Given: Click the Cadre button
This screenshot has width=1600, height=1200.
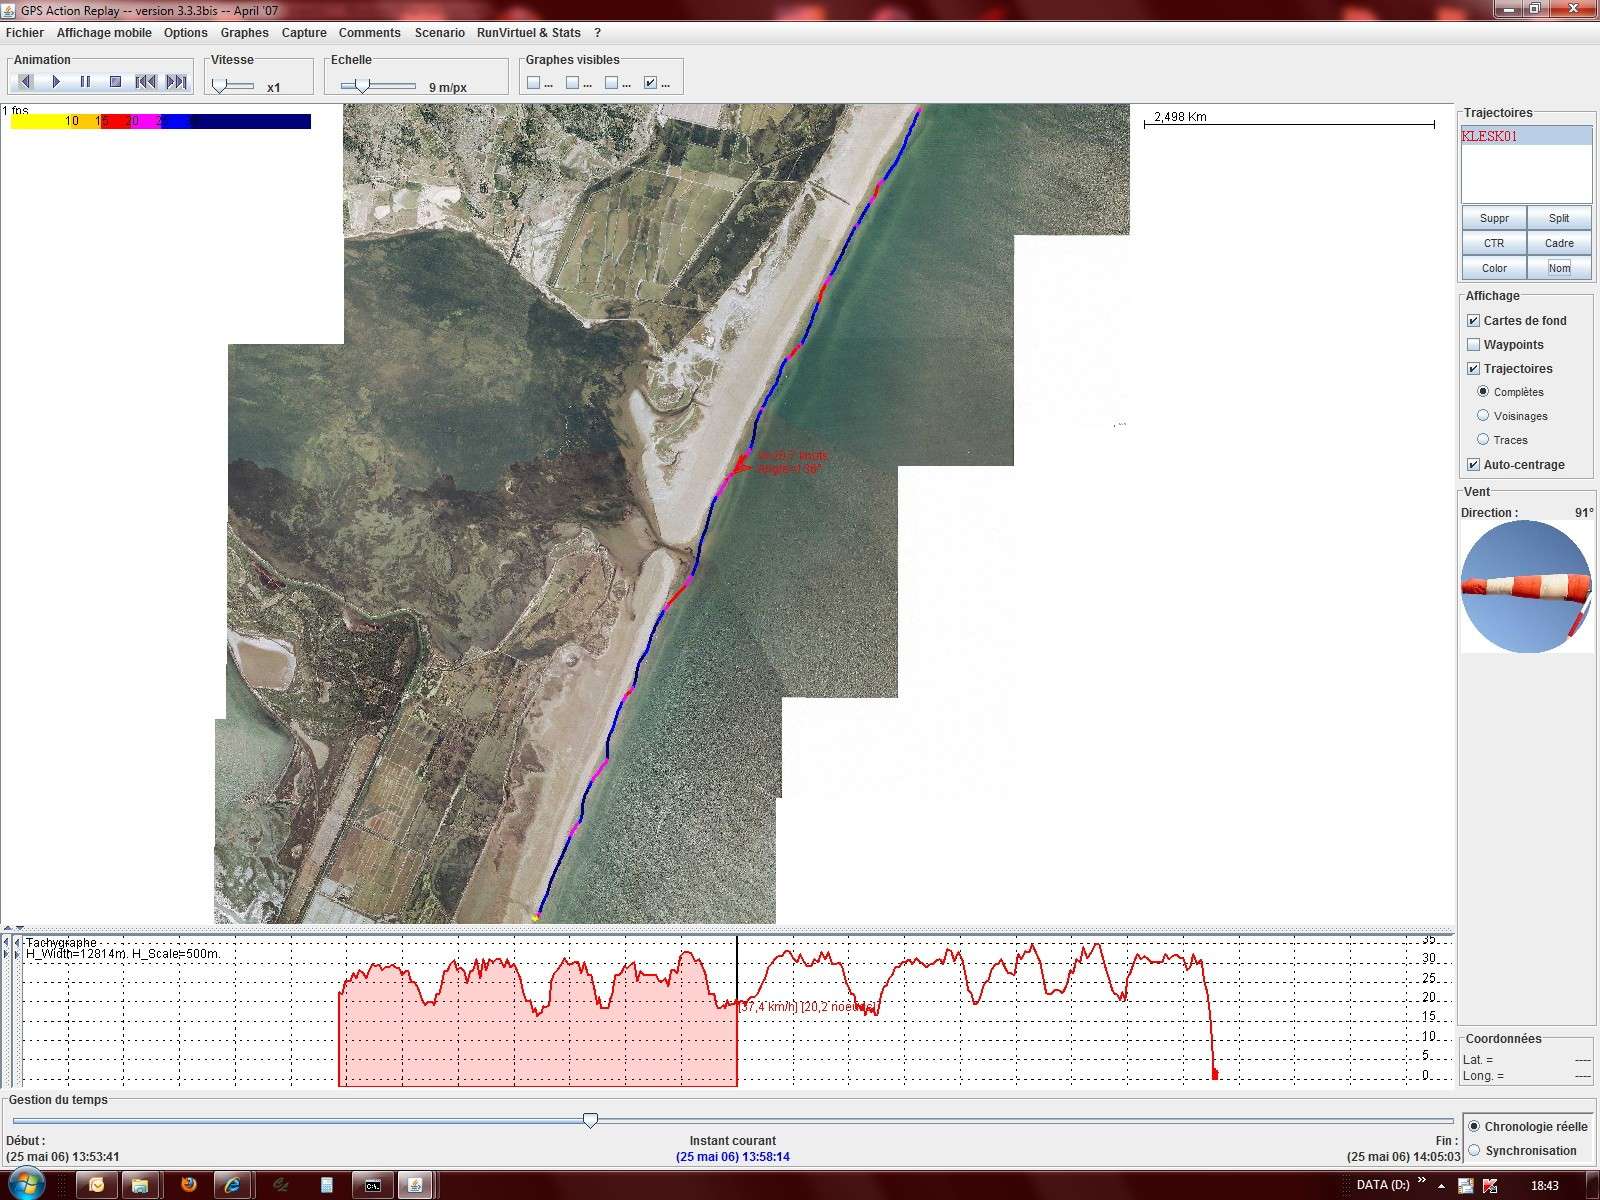Looking at the screenshot, I should 1559,243.
